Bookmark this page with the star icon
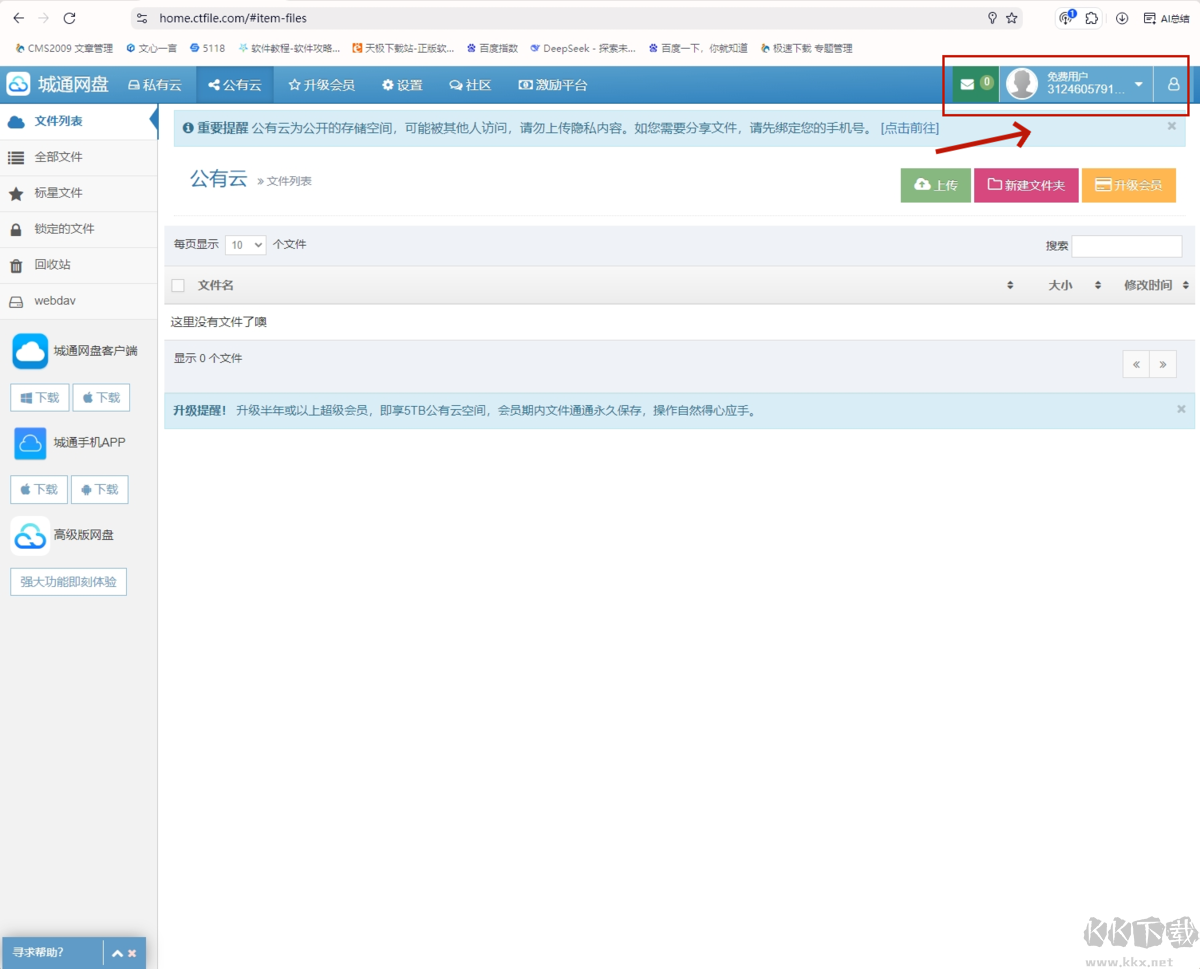 (x=1012, y=18)
